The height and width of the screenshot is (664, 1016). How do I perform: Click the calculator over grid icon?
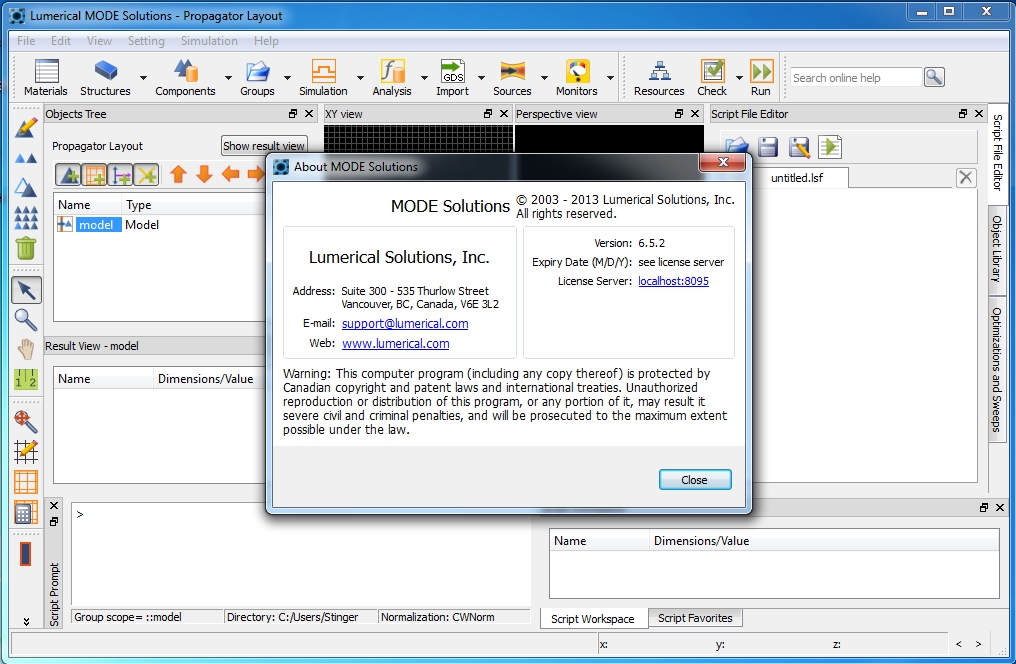[x=26, y=513]
